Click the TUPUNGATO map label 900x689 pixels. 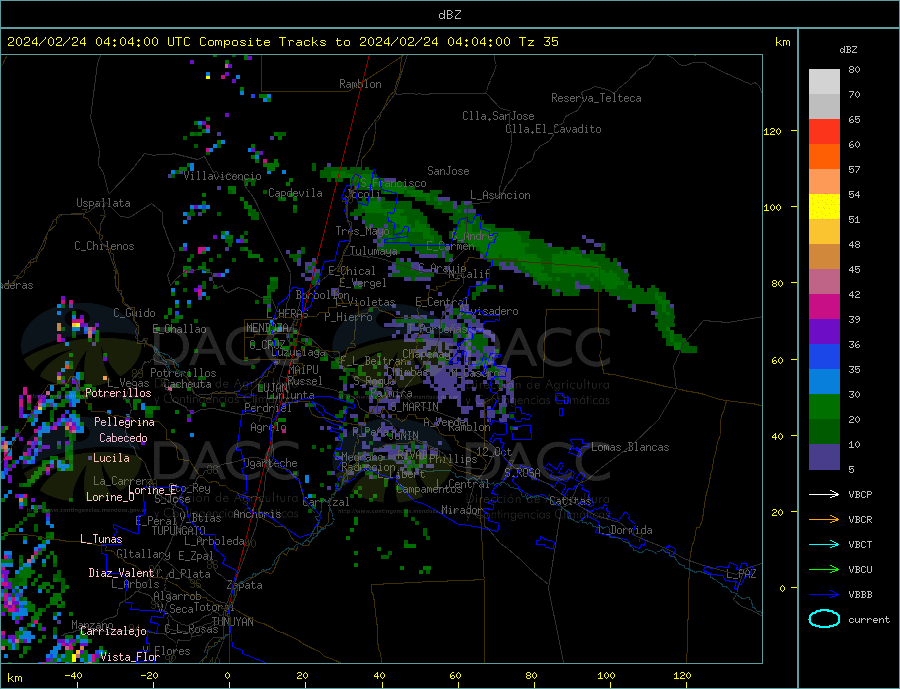tap(178, 531)
